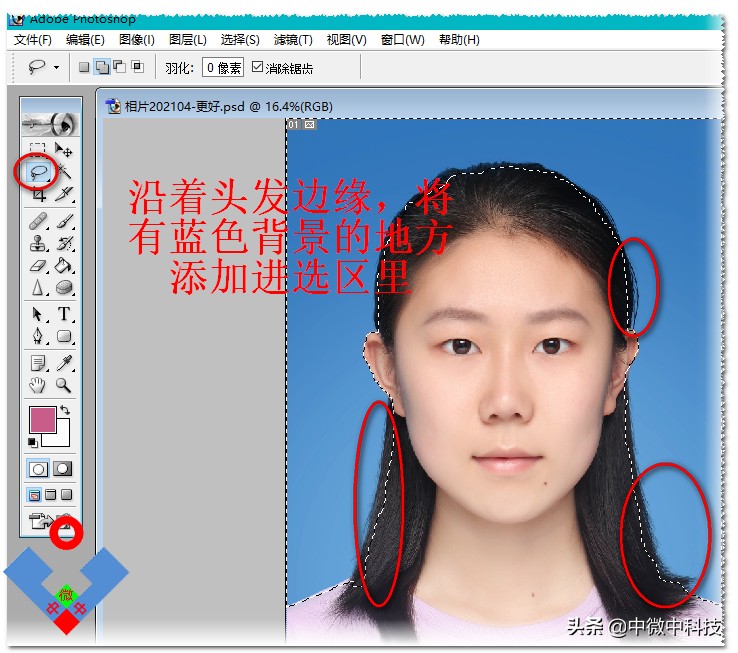This screenshot has height=653, width=738.
Task: Select the Paint Bucket tool
Action: [64, 266]
